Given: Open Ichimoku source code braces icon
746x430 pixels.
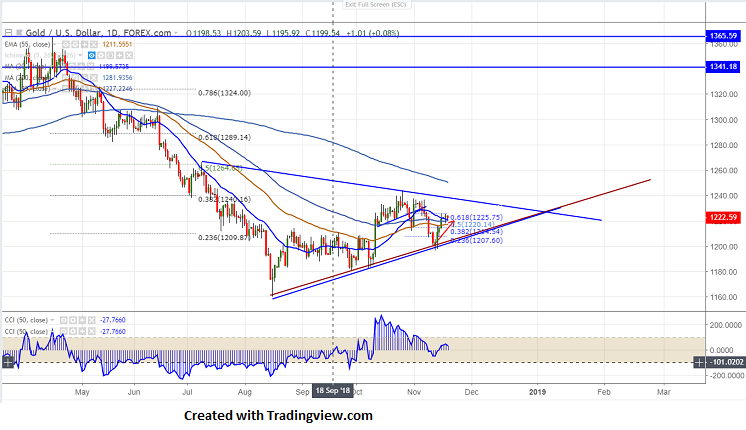Looking at the screenshot, I should [x=110, y=56].
